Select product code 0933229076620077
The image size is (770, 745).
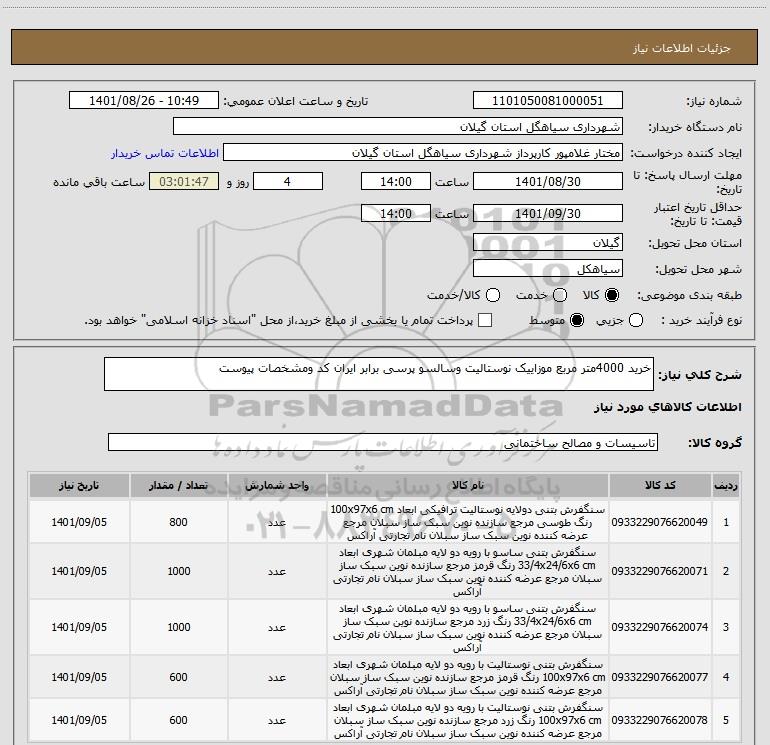pyautogui.click(x=660, y=677)
